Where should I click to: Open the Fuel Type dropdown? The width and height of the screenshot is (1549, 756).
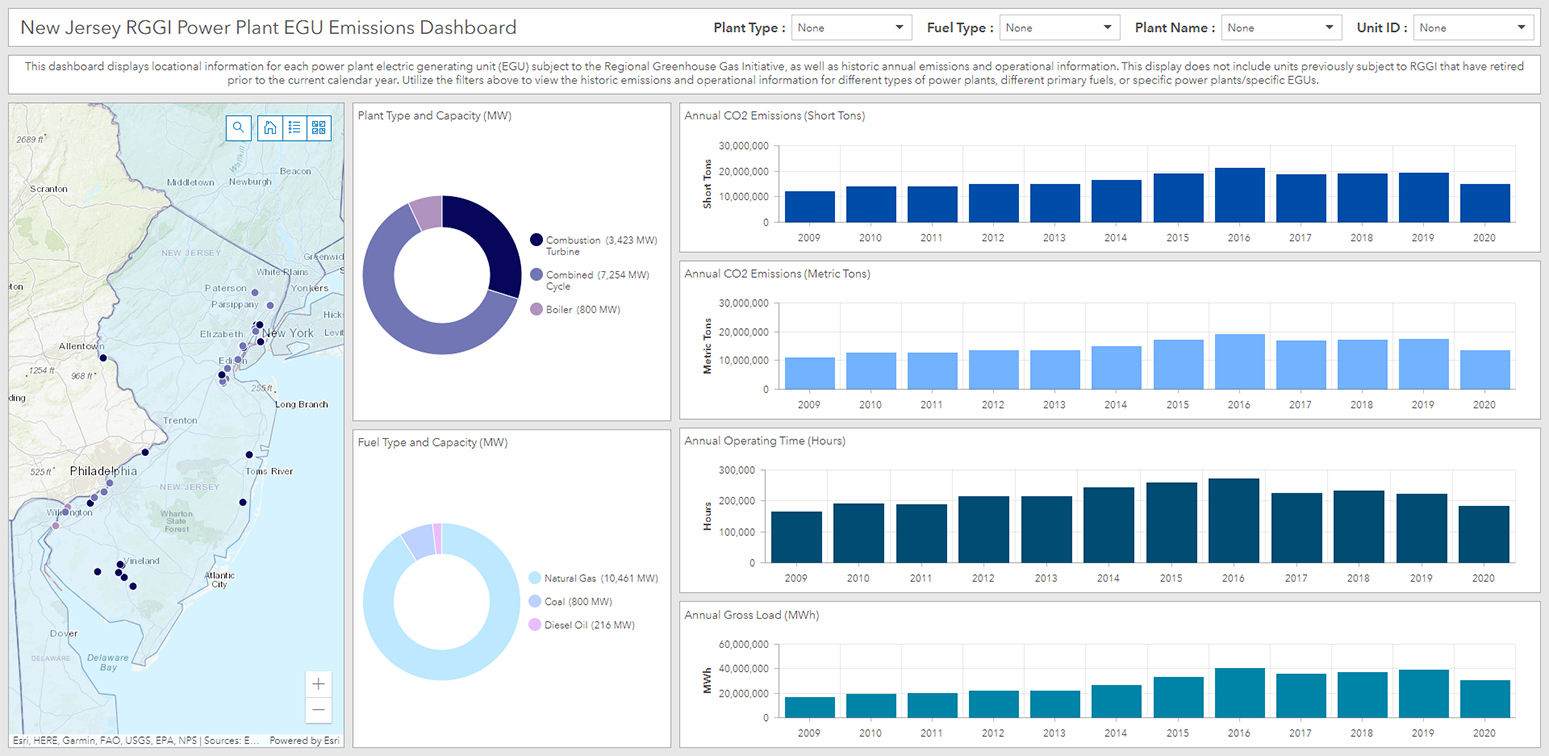[1059, 28]
